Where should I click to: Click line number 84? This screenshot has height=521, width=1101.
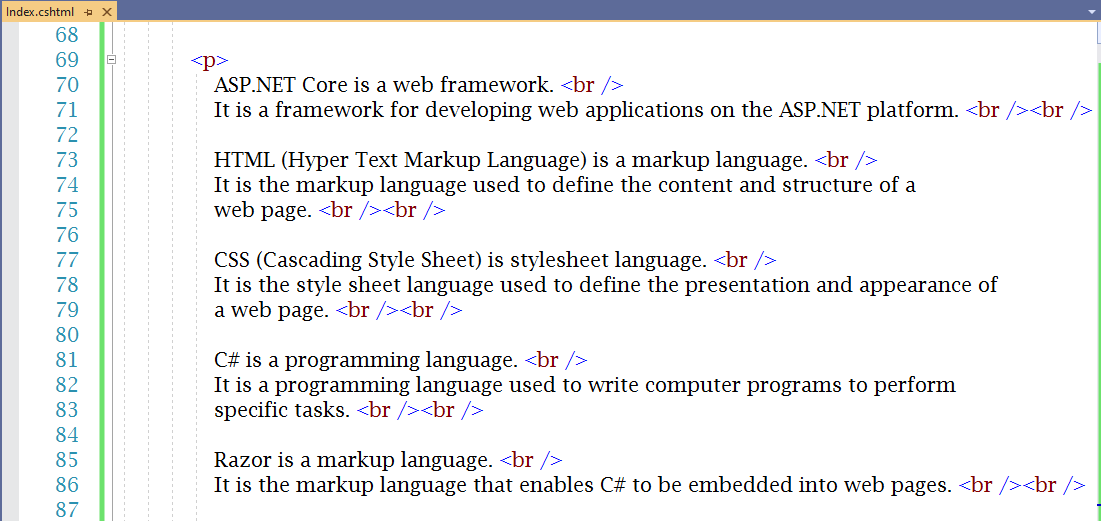(67, 435)
